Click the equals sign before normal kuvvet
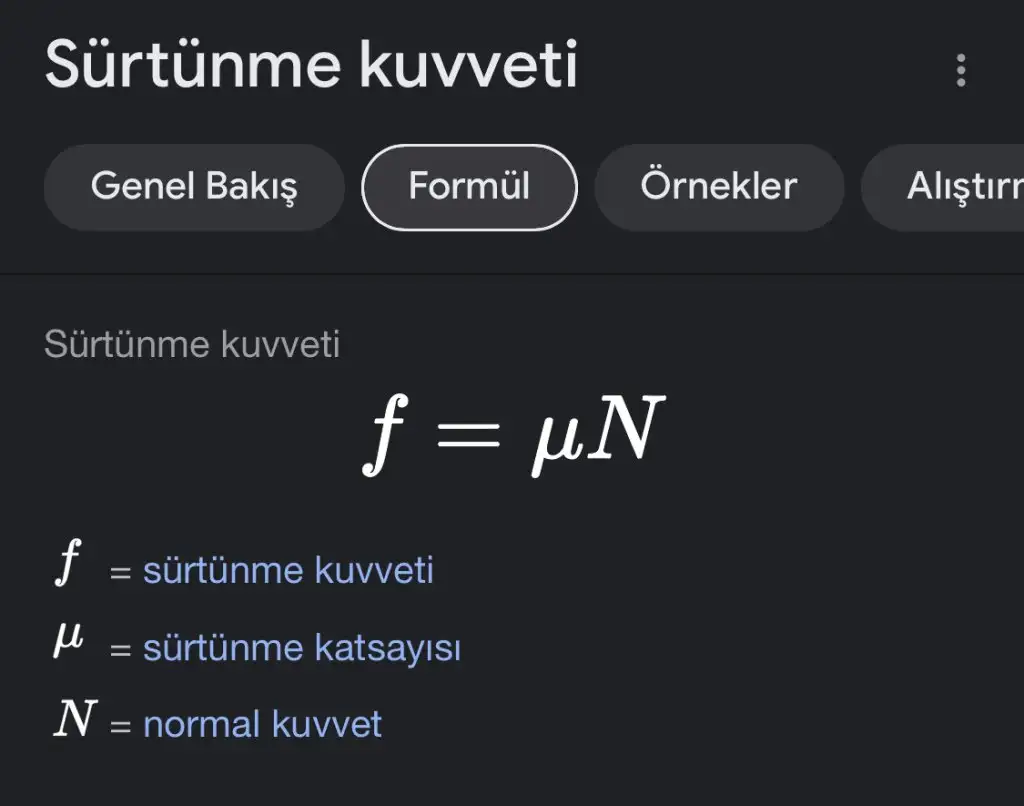Screen dimensions: 1024x806 tap(120, 726)
